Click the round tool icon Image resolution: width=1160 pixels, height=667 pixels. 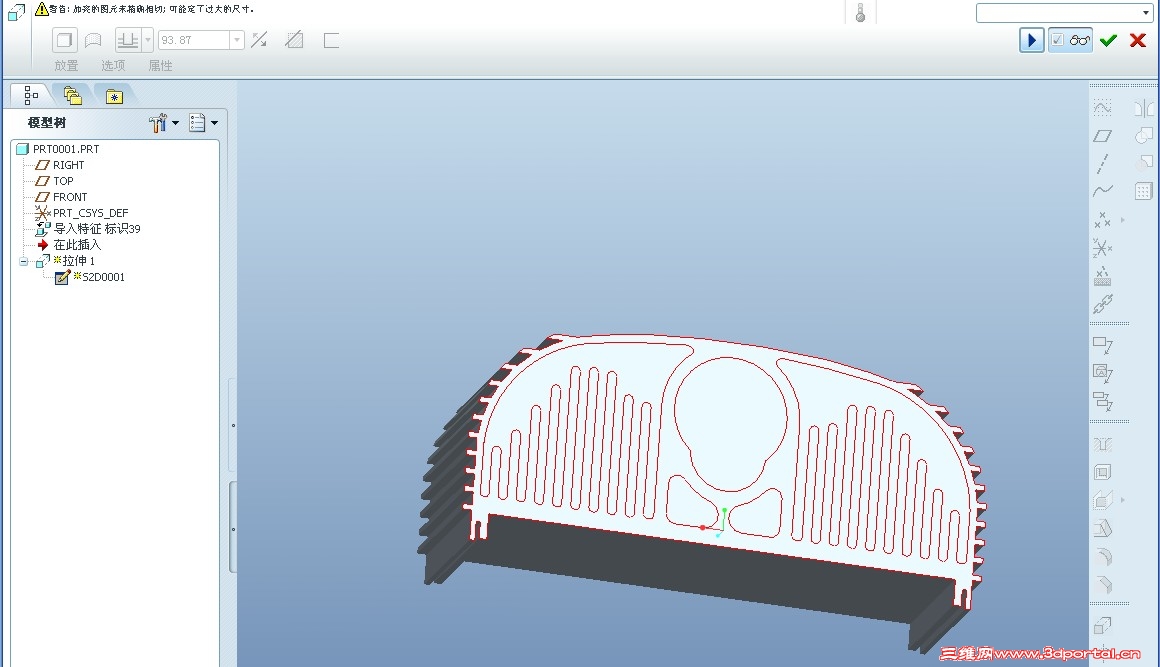tap(1102, 556)
